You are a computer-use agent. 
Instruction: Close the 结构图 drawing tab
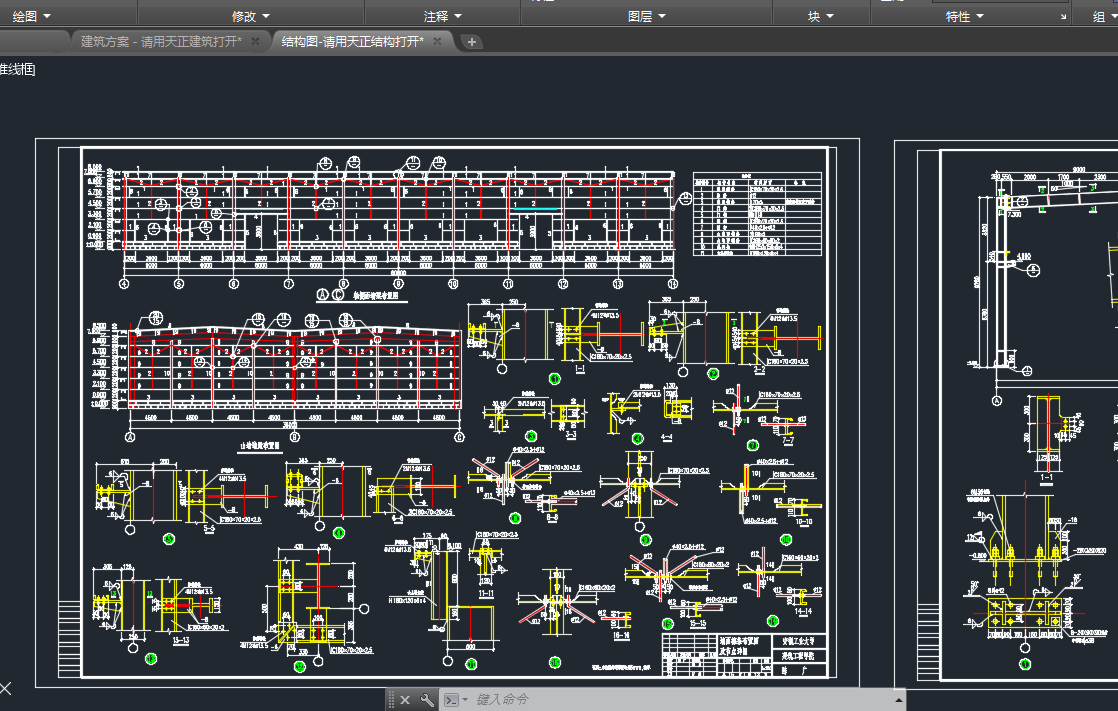[438, 41]
